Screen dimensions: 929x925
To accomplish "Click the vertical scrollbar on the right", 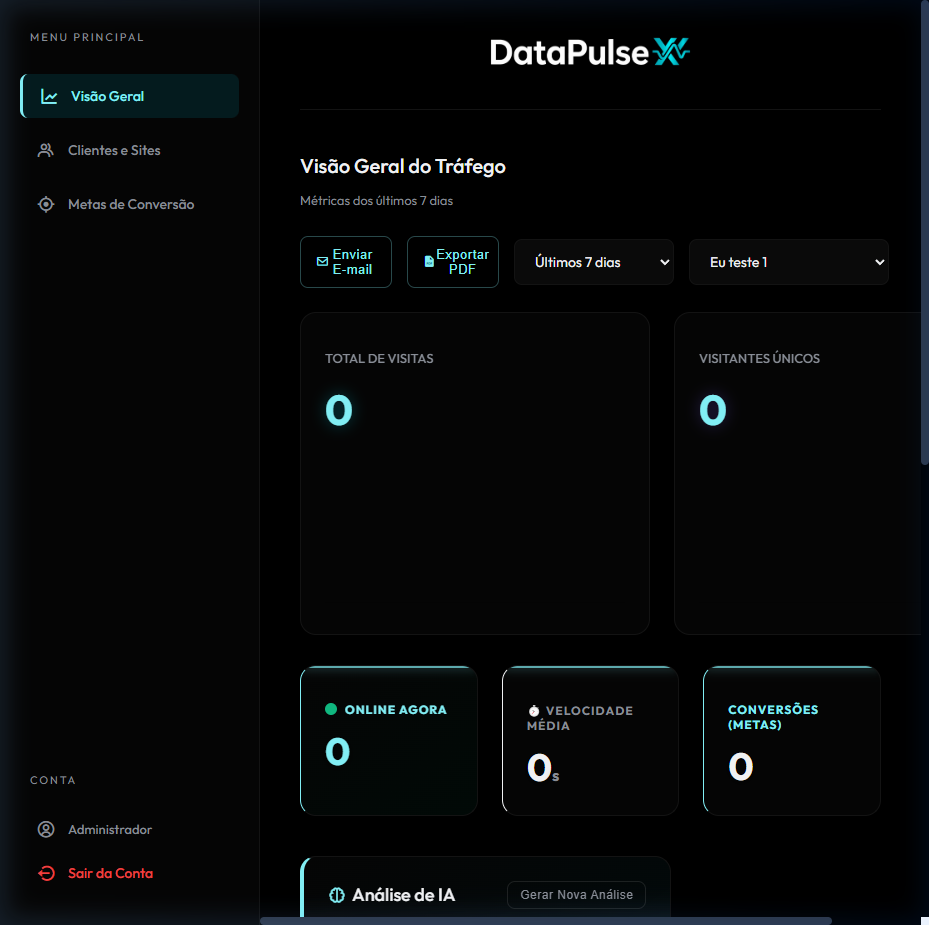I will [924, 232].
